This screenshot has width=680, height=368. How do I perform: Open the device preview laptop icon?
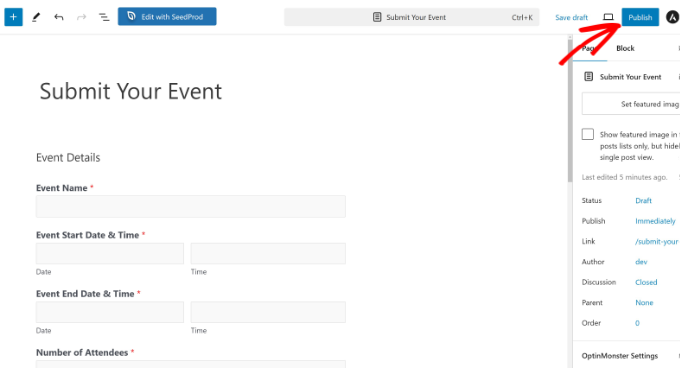pyautogui.click(x=608, y=17)
